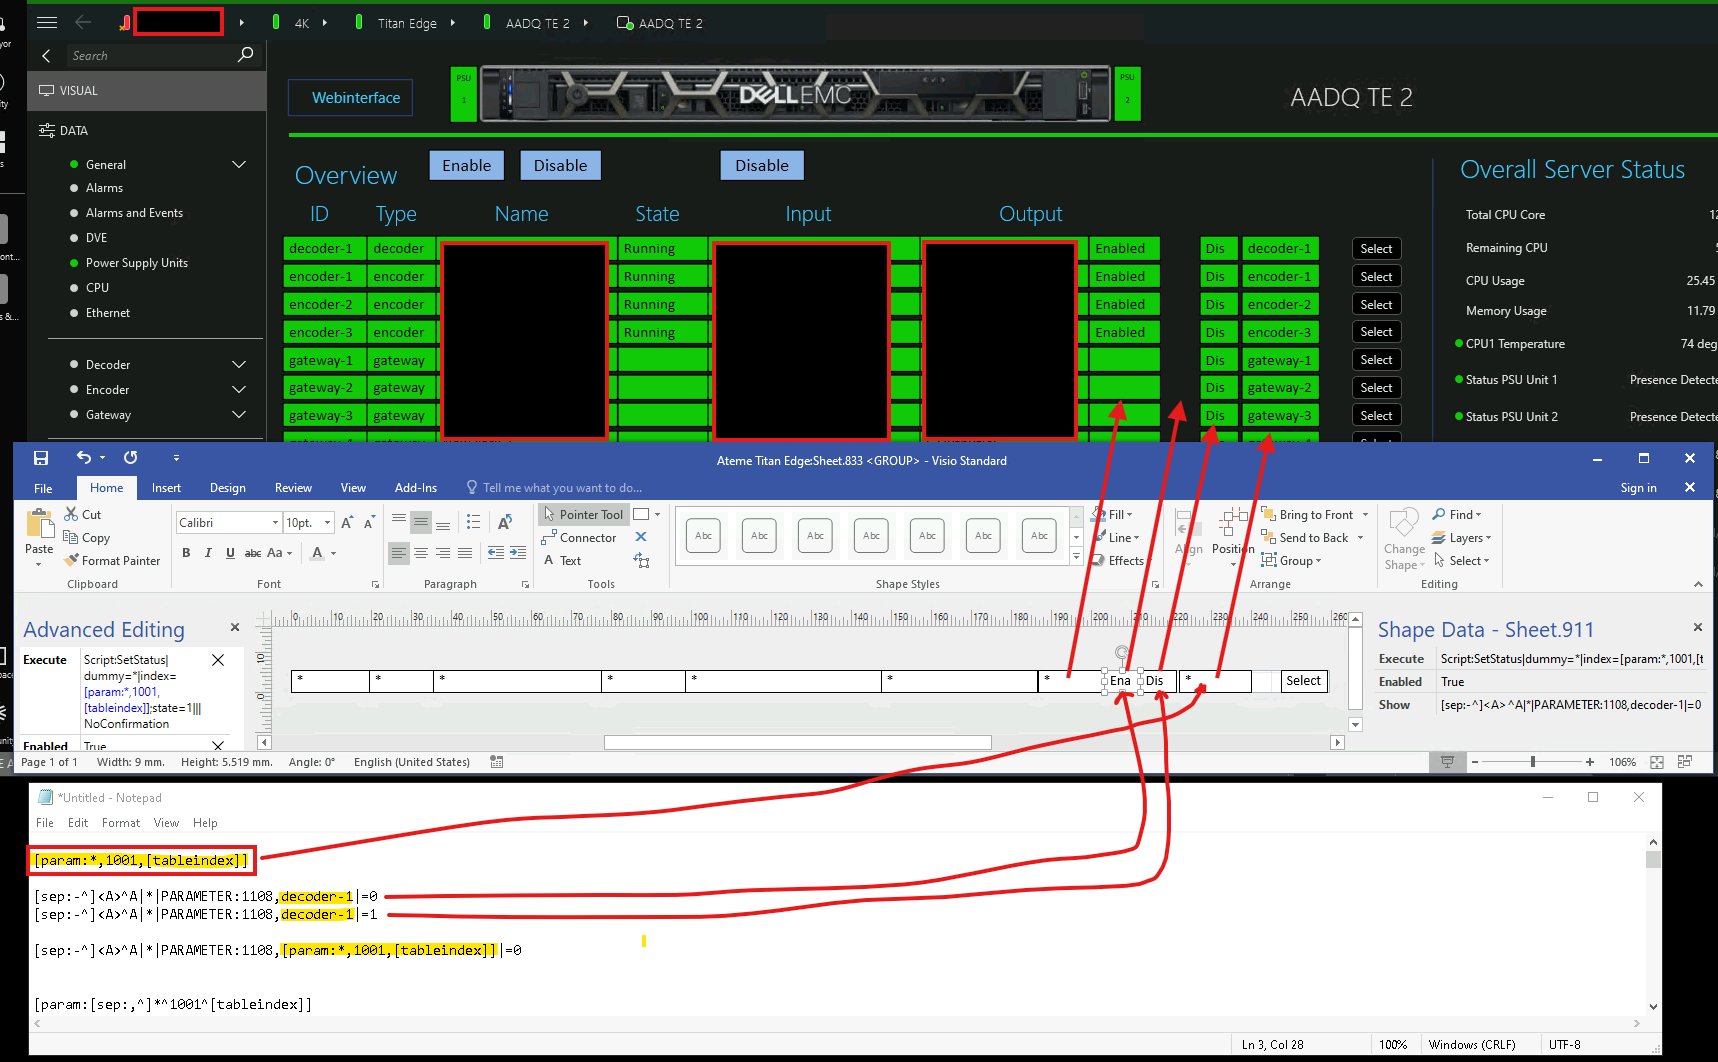Switch to the Design ribbon tab
The width and height of the screenshot is (1718, 1062).
coord(228,488)
